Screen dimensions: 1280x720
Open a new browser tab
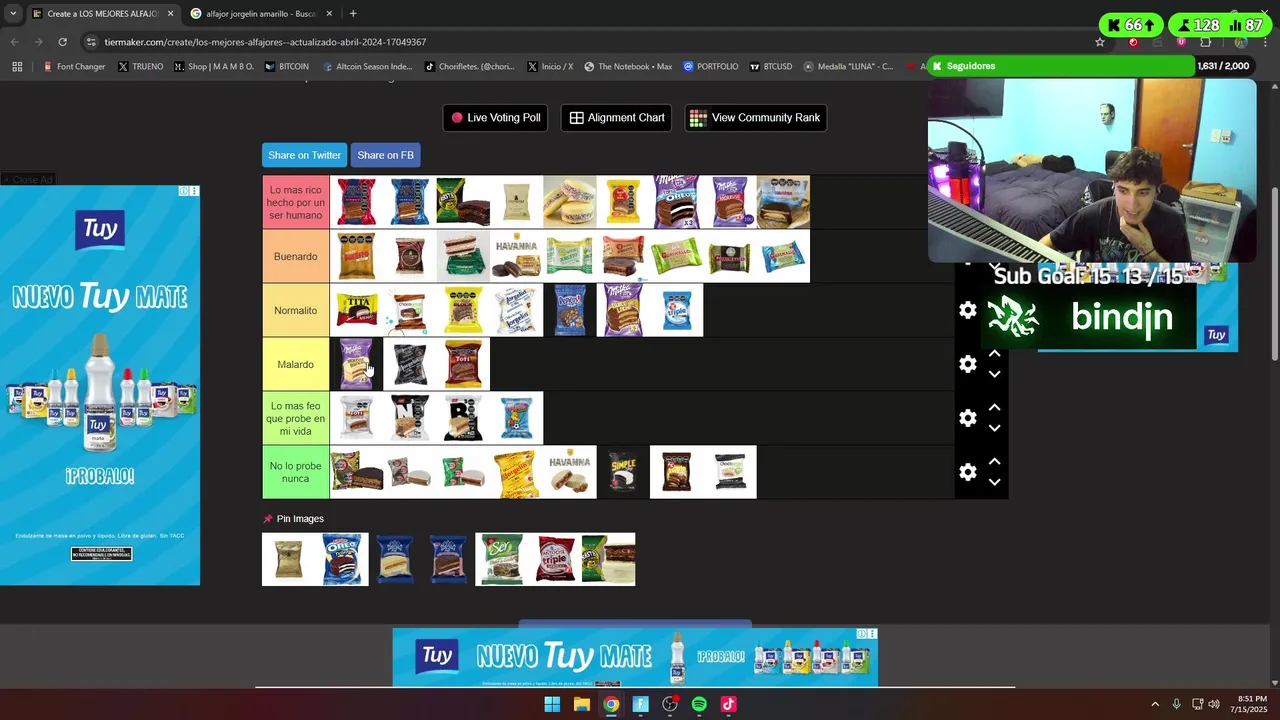[353, 14]
